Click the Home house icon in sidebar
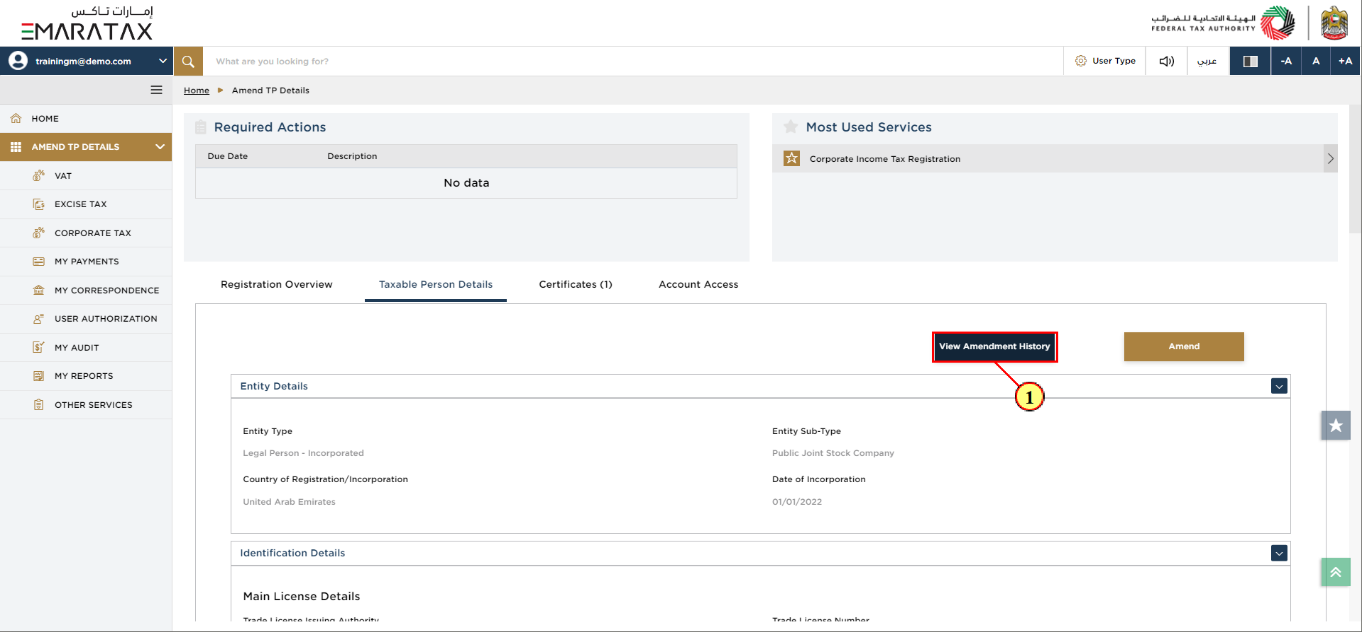This screenshot has height=632, width=1362. pos(16,118)
